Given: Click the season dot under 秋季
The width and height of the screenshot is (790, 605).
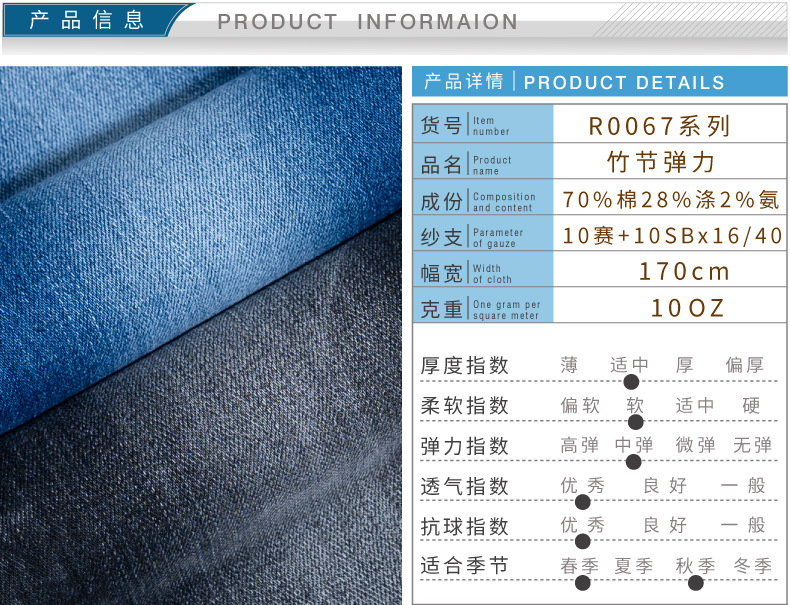Looking at the screenshot, I should pos(695,583).
